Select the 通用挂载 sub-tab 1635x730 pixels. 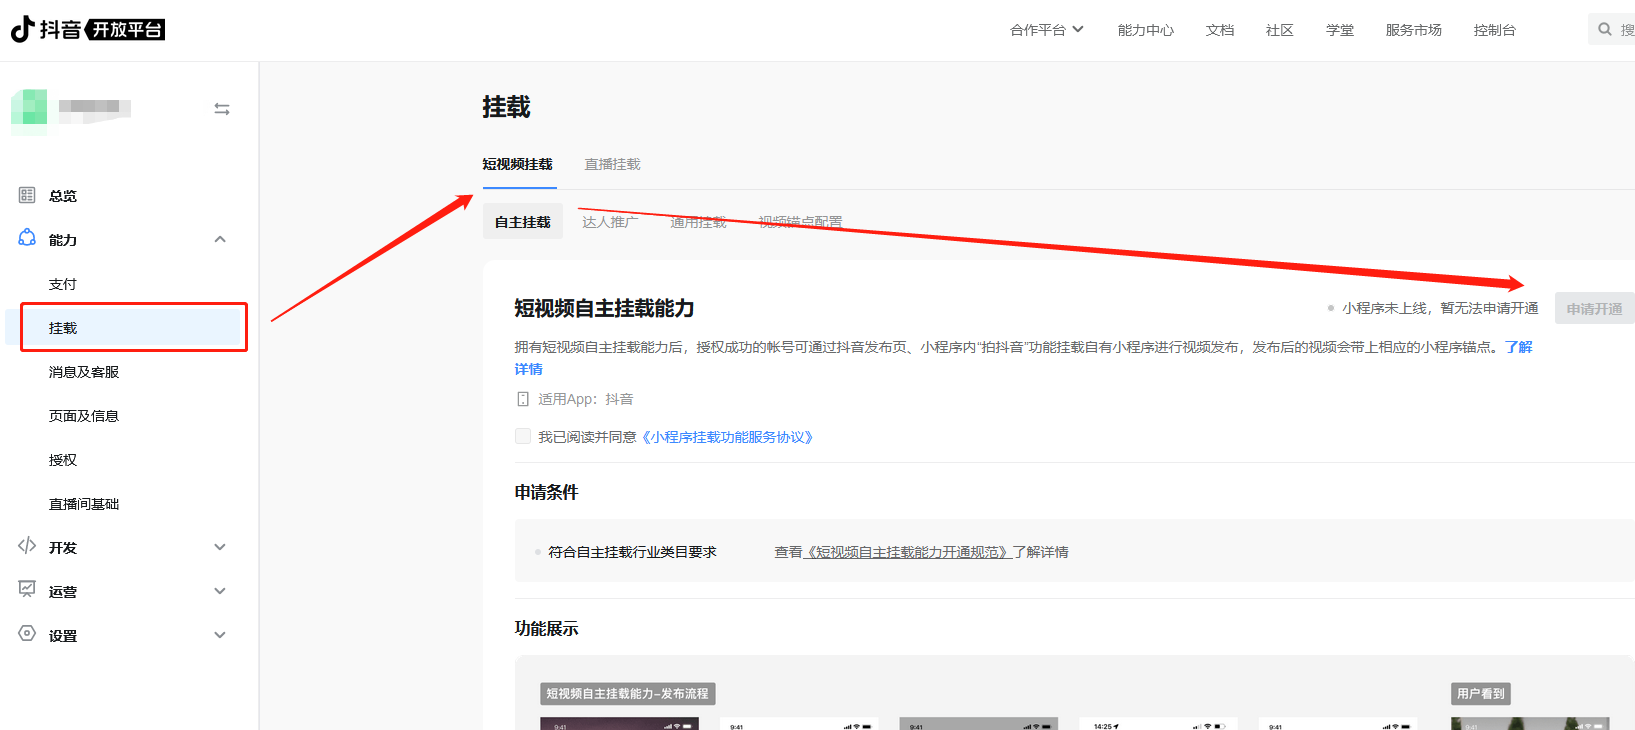[698, 222]
